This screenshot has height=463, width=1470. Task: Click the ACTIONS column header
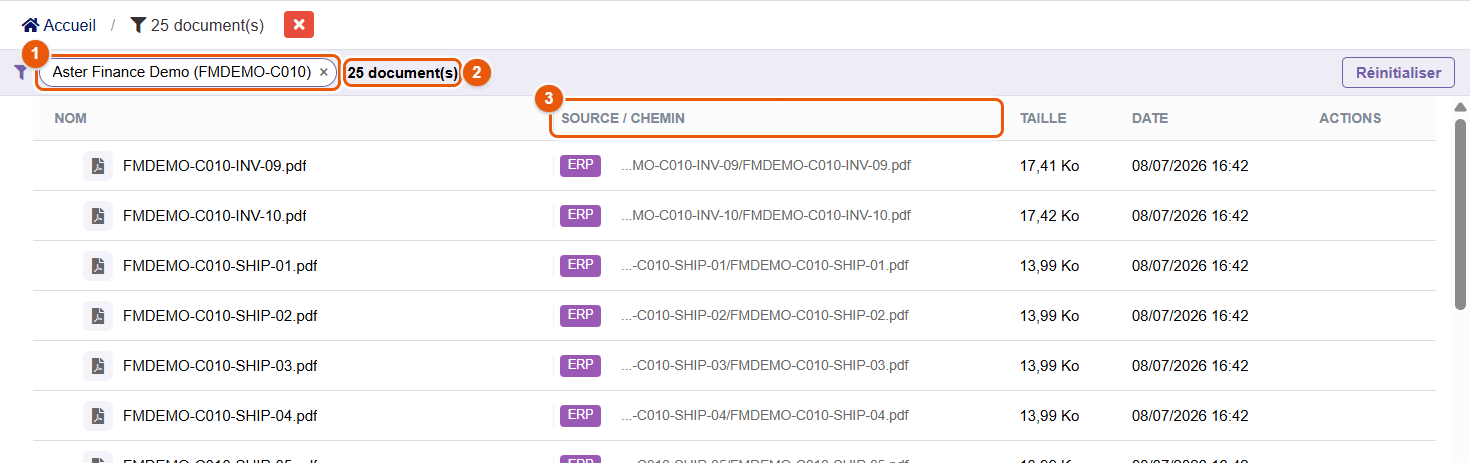1350,118
